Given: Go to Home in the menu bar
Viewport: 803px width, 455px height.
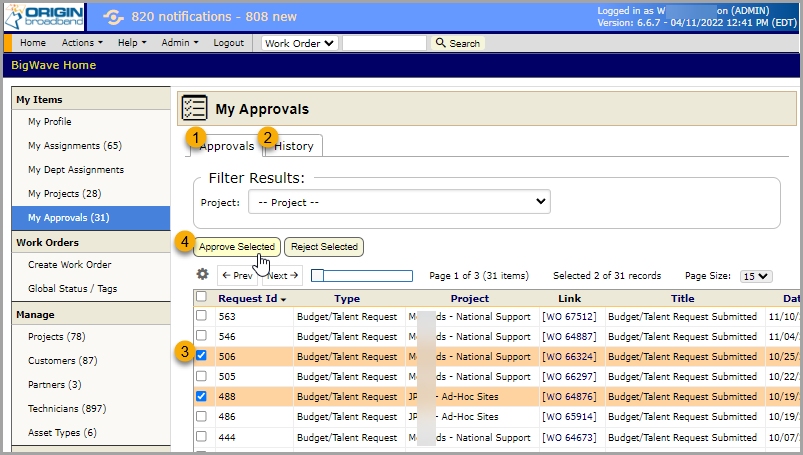Looking at the screenshot, I should (33, 43).
